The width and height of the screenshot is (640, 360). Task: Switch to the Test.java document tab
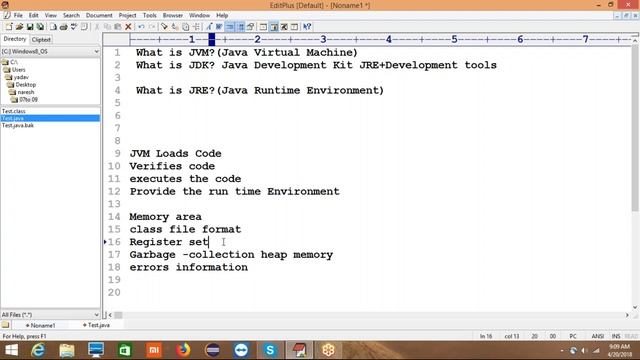(x=97, y=325)
